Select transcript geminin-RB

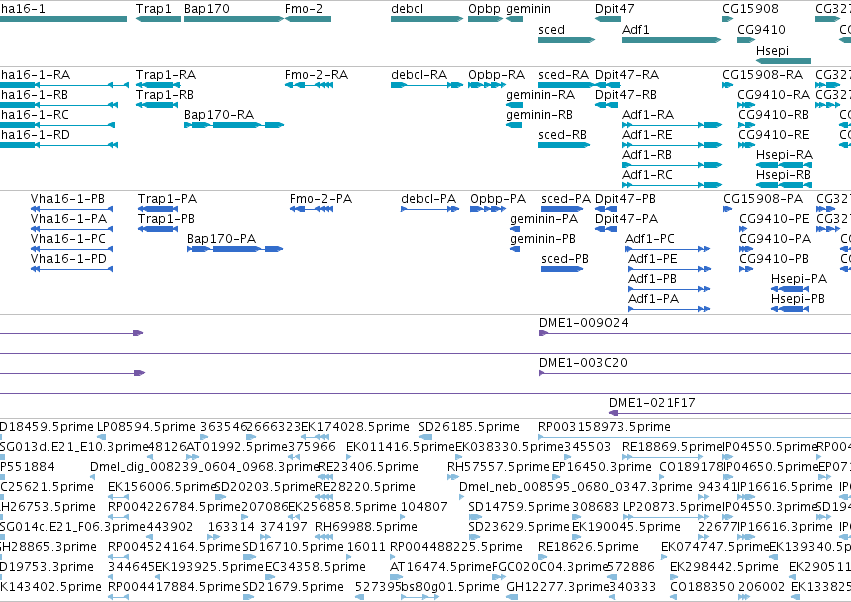[514, 125]
